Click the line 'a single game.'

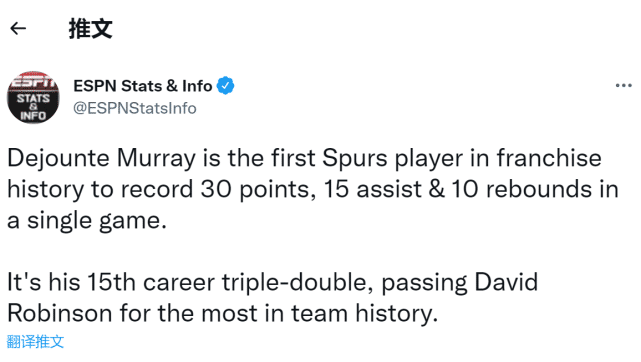(x=87, y=221)
